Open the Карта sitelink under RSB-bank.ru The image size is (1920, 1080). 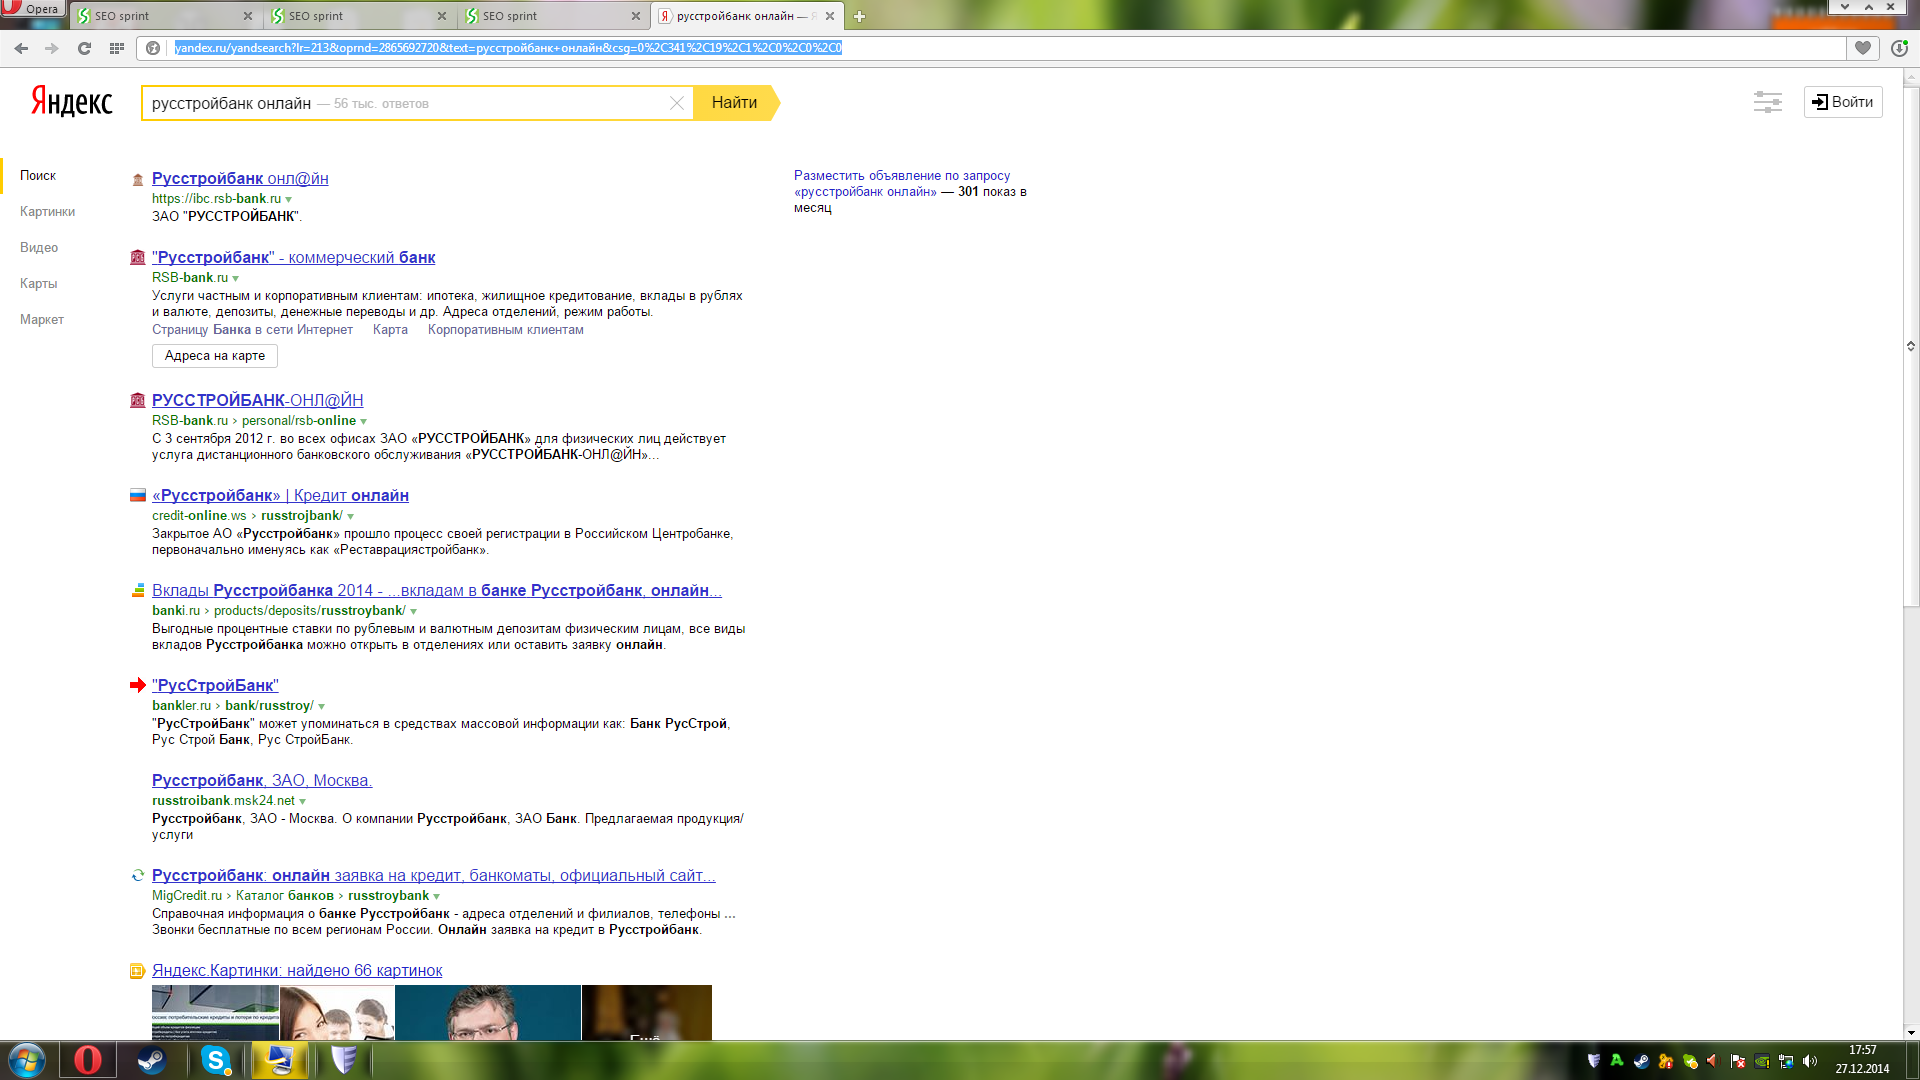click(390, 330)
